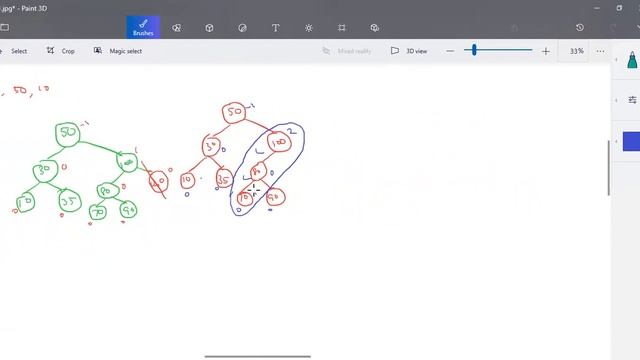Click the vertical canvas scrollbar

pos(608,168)
